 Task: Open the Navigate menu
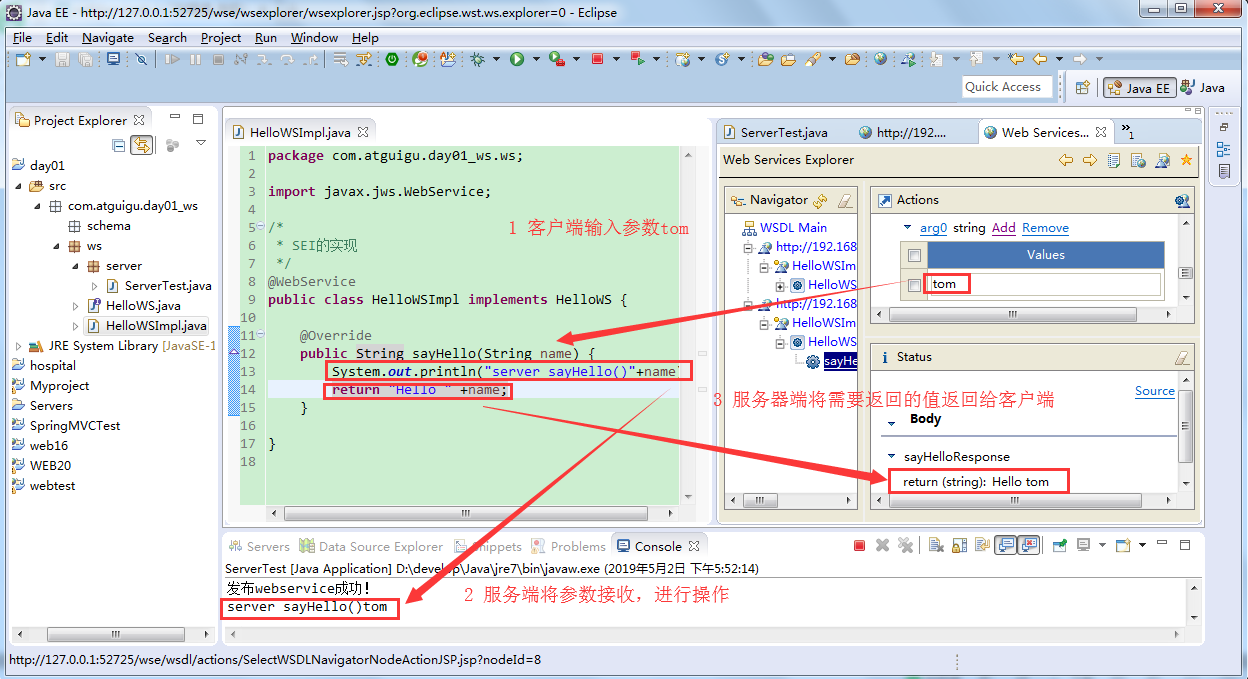click(x=108, y=37)
